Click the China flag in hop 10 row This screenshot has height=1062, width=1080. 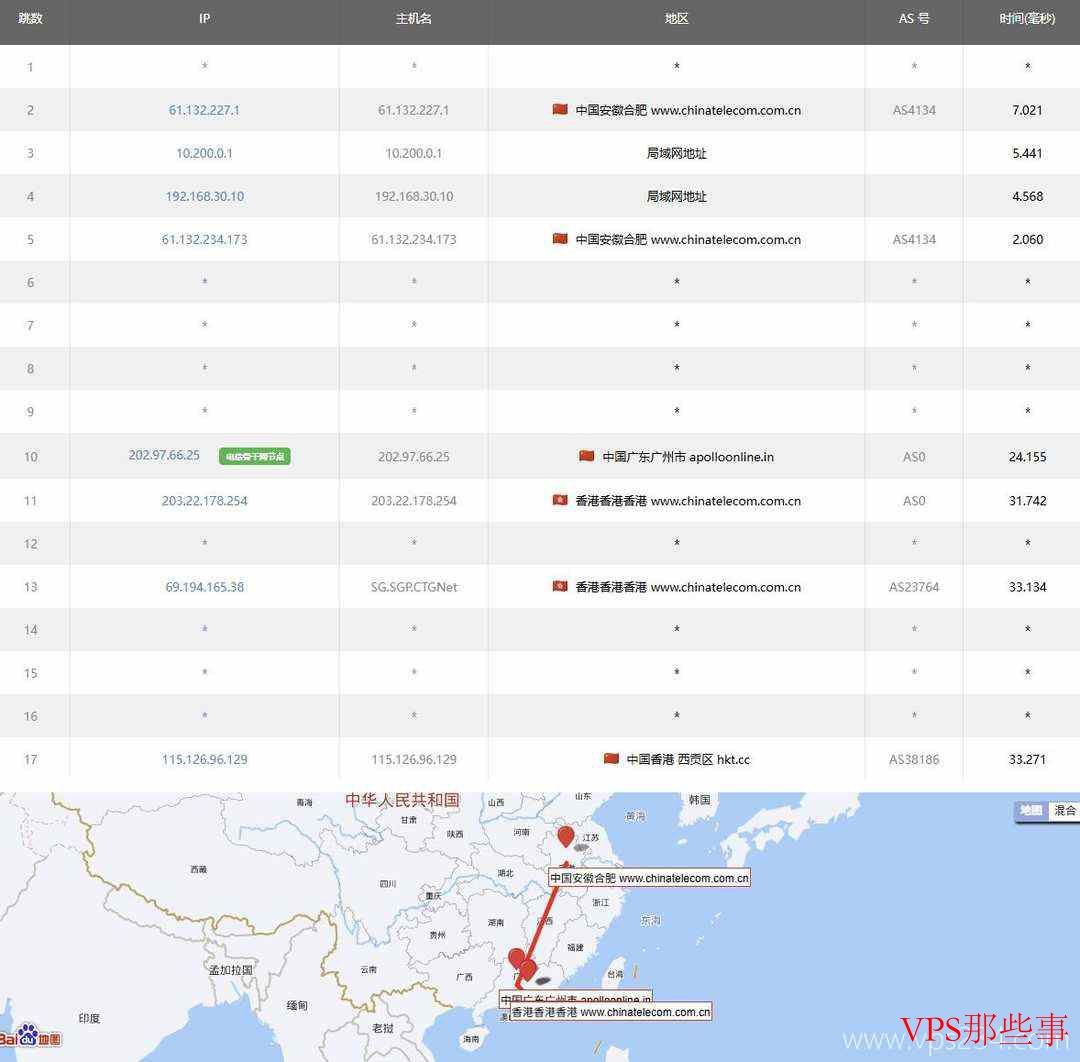587,456
